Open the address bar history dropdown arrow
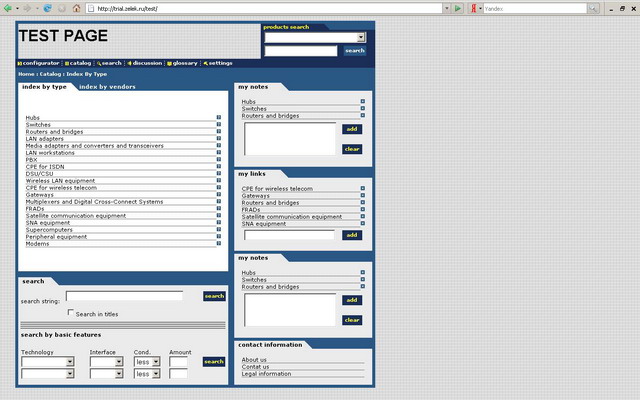 [447, 8]
